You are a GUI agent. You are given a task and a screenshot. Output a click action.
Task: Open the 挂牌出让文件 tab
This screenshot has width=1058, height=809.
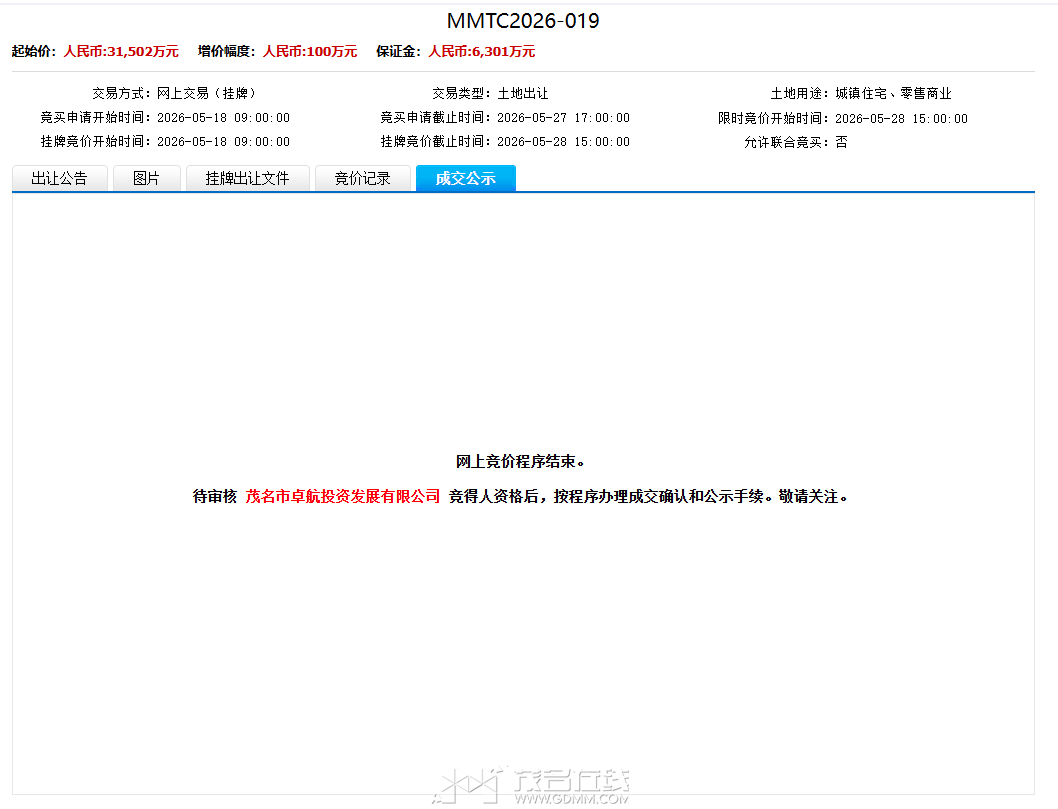click(x=248, y=178)
